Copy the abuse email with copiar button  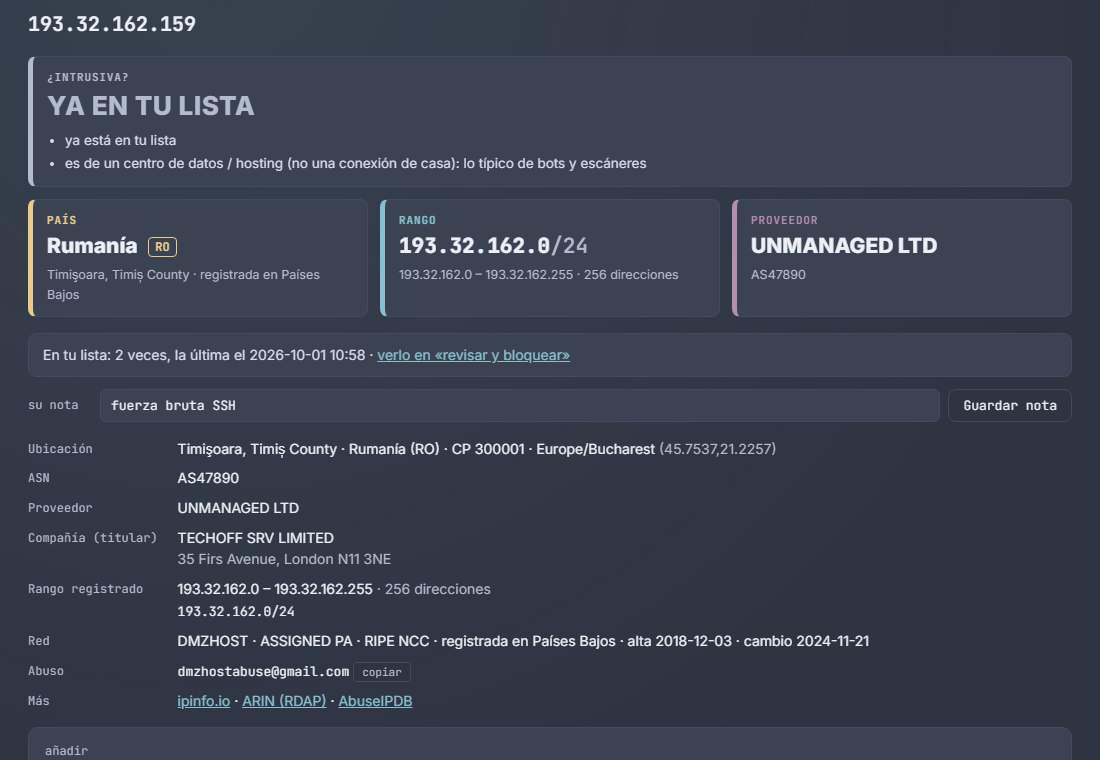(382, 672)
